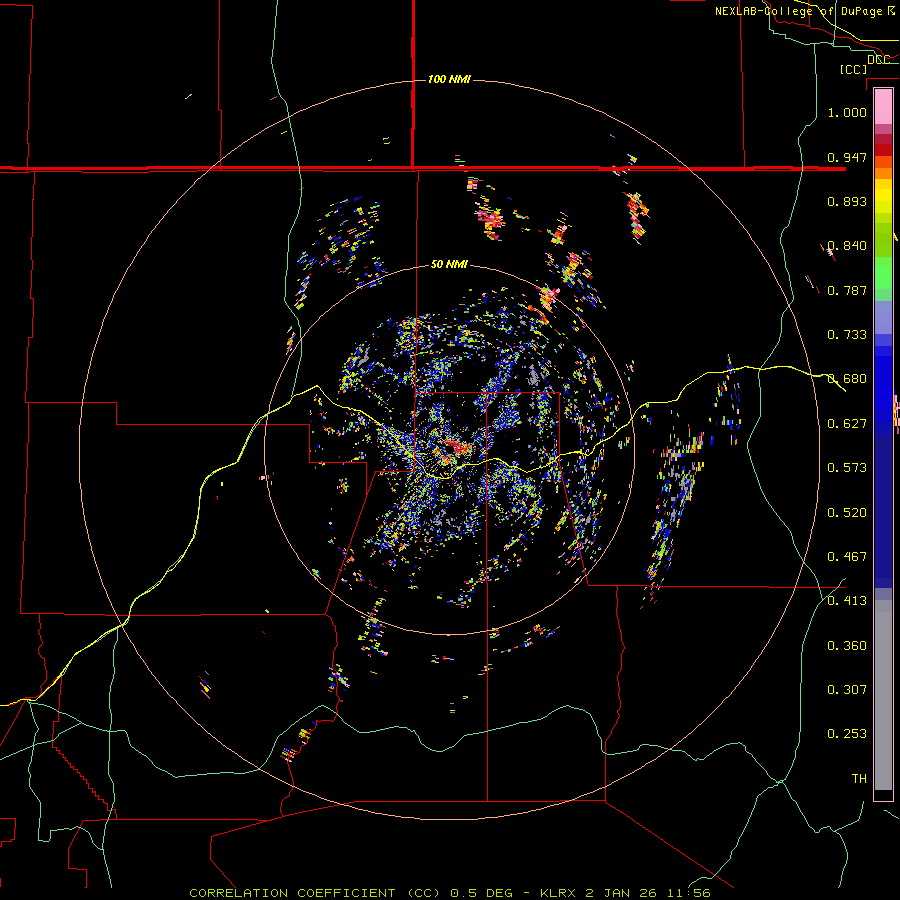Select the 0.253 legend value
The height and width of the screenshot is (900, 900).
(847, 734)
